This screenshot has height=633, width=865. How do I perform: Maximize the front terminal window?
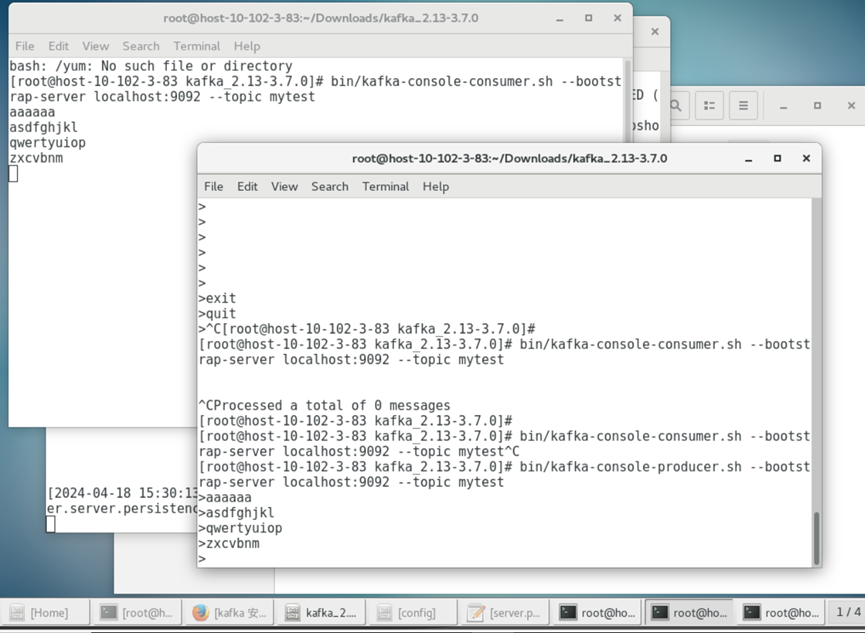point(777,158)
